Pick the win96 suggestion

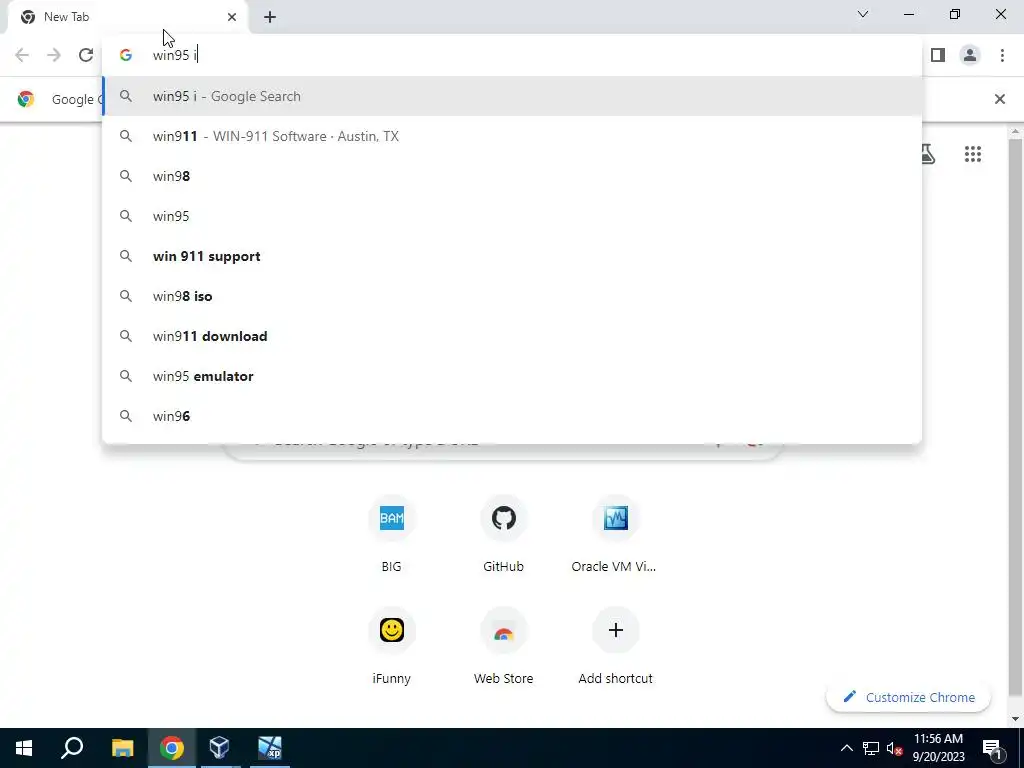tap(512, 416)
